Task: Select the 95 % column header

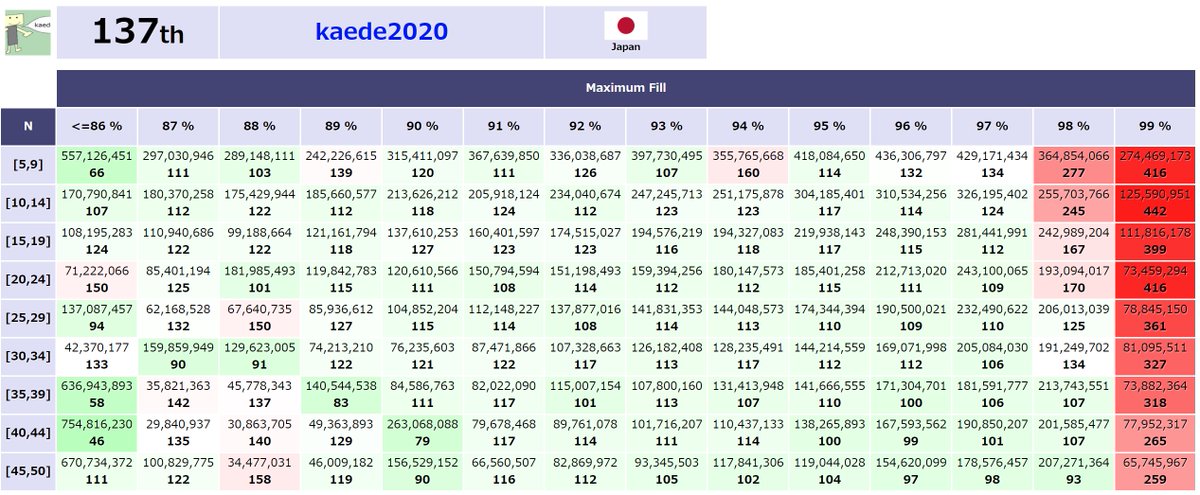Action: tap(829, 126)
